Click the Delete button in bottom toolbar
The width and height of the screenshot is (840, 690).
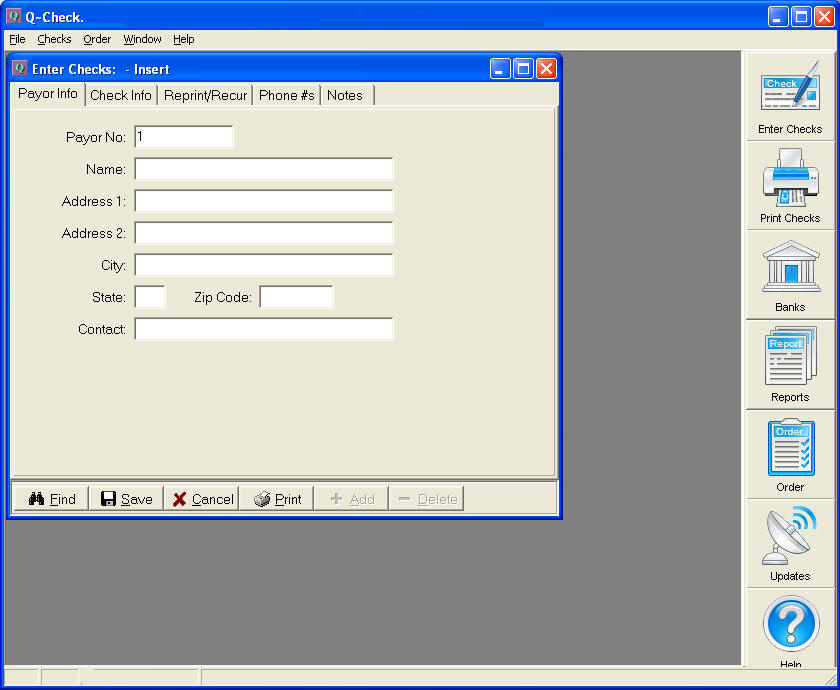(427, 499)
